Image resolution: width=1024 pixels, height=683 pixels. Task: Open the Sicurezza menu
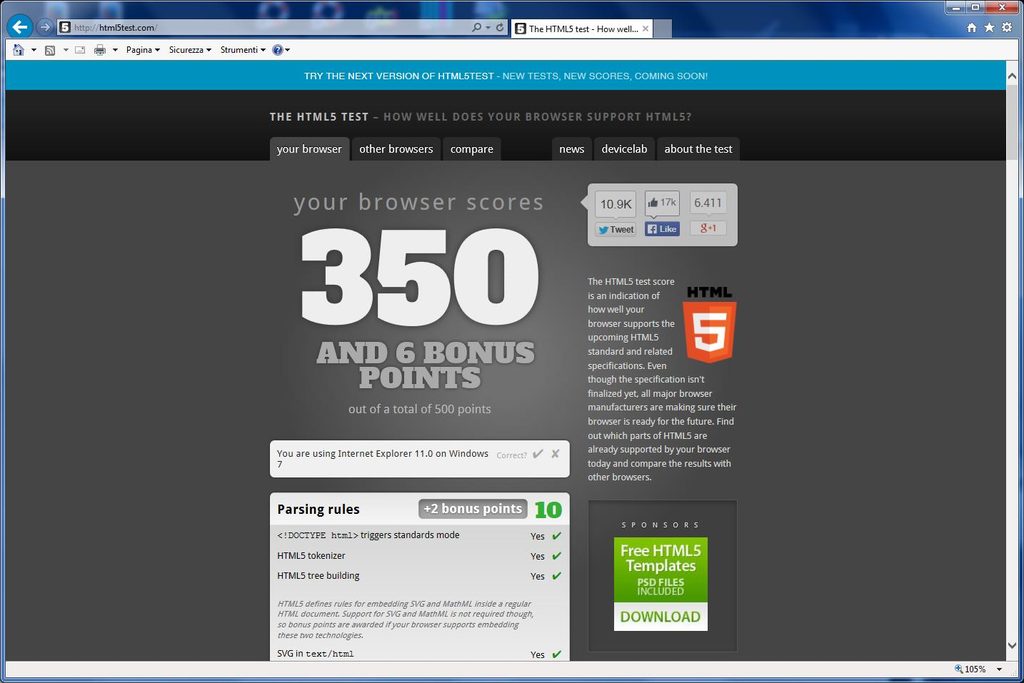tap(190, 50)
